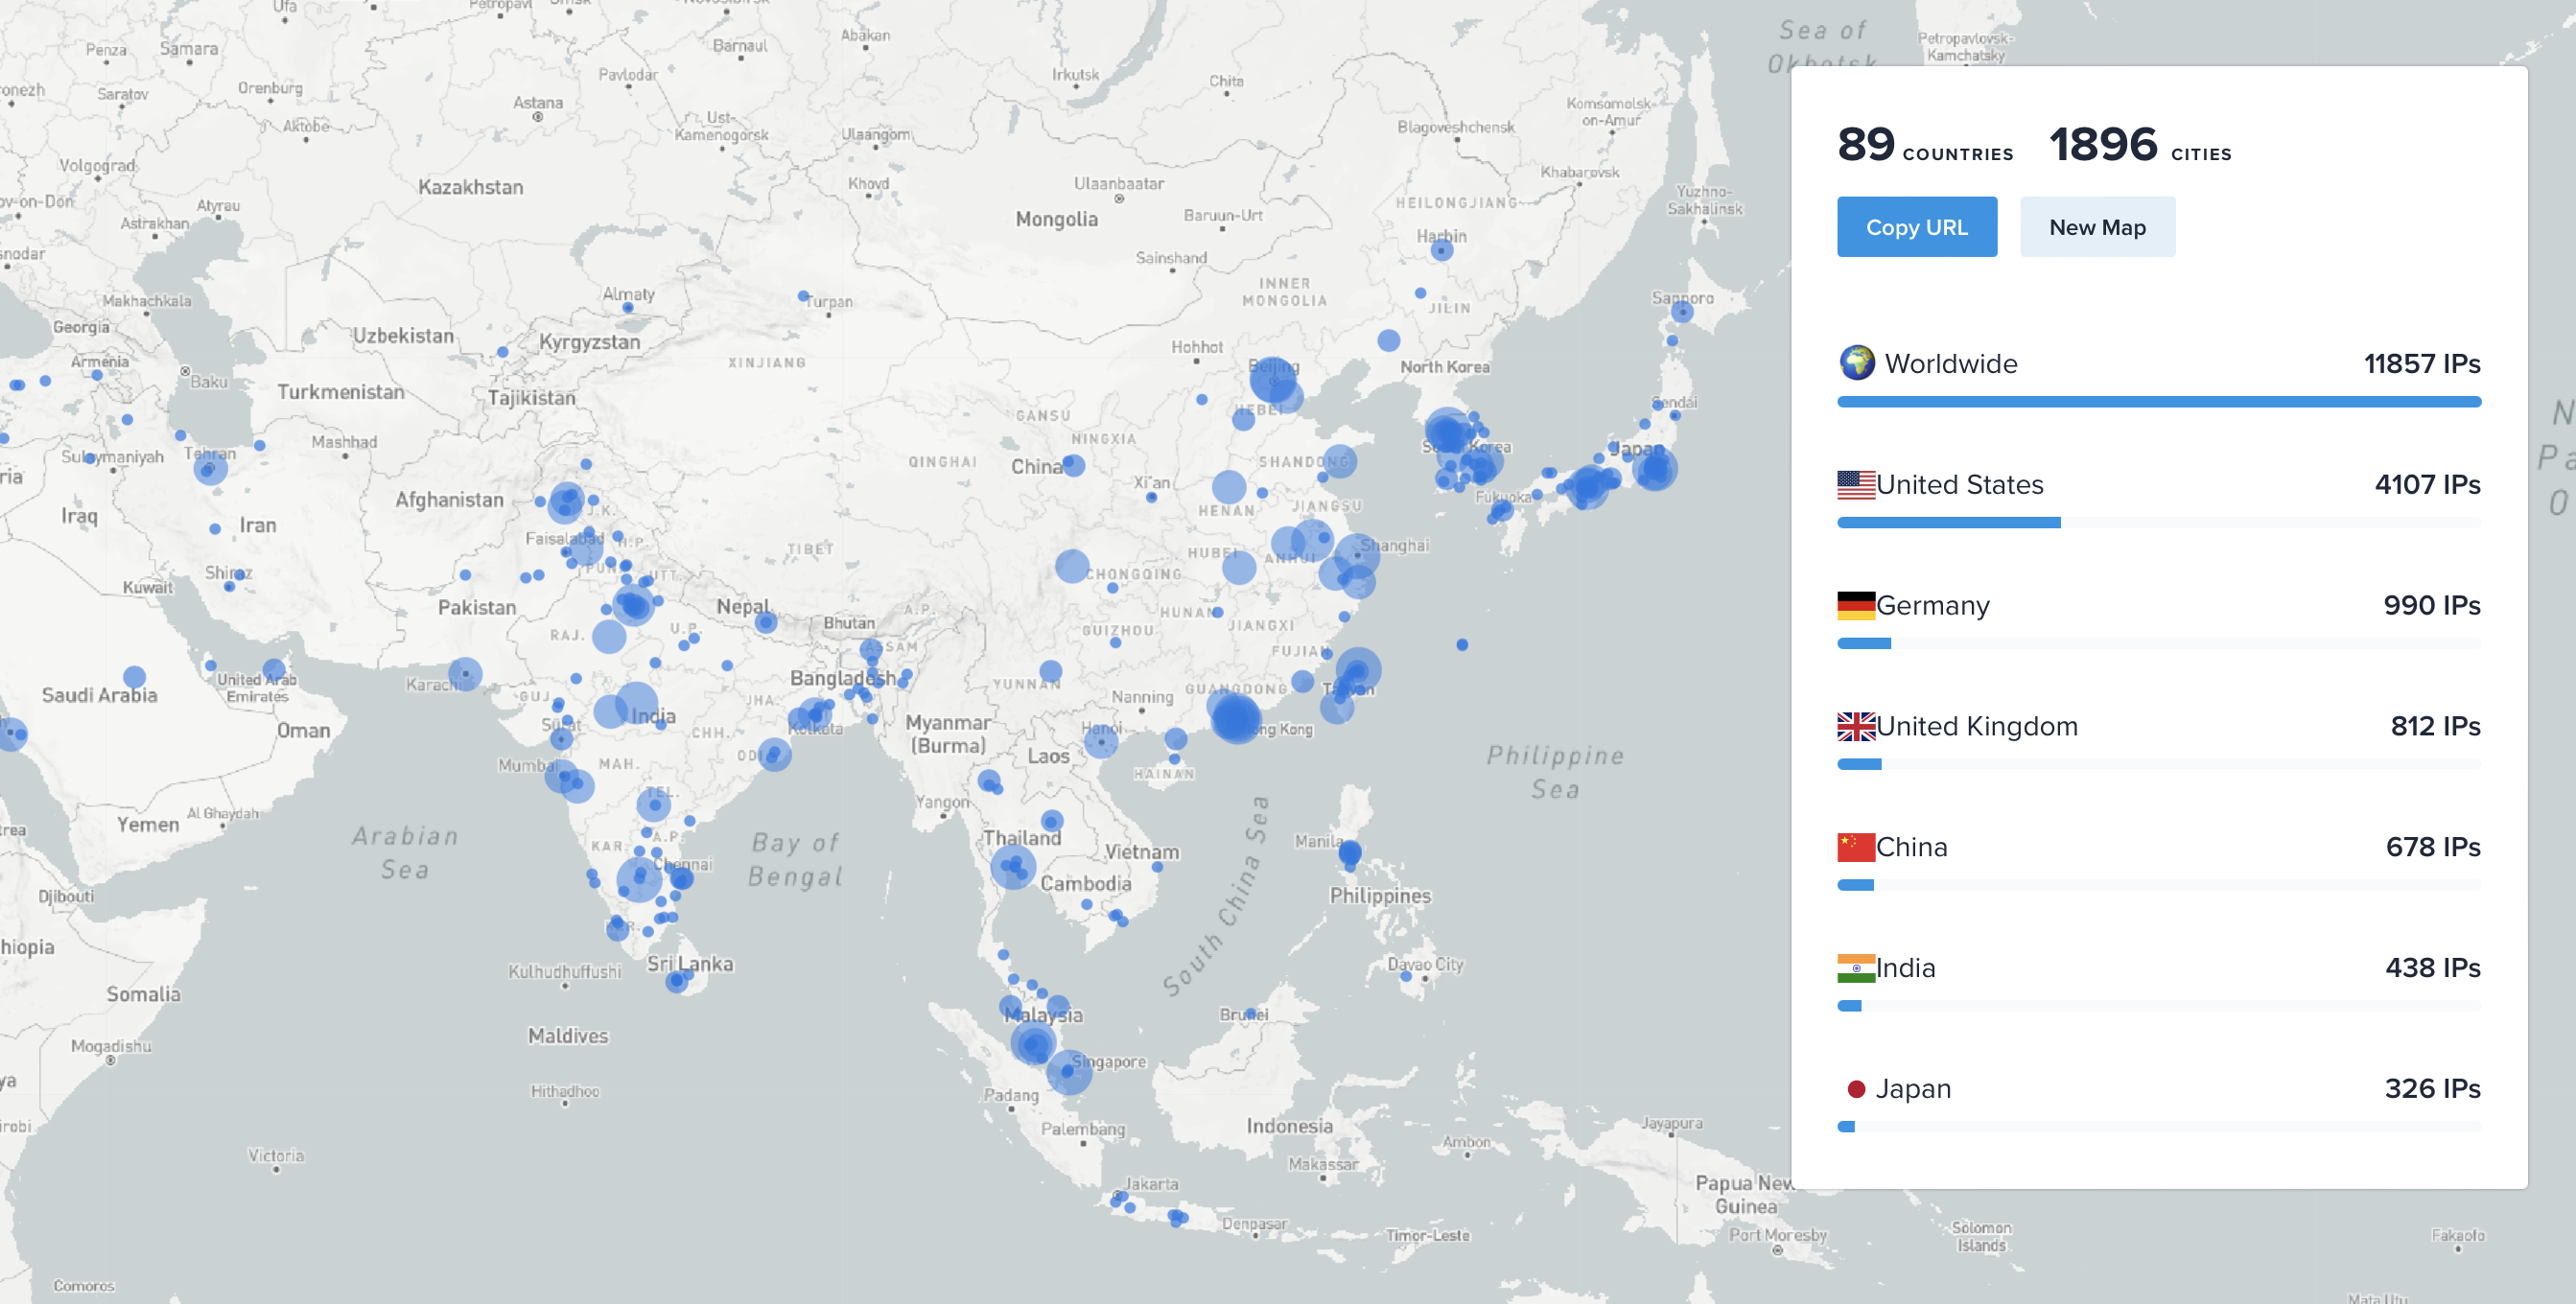Viewport: 2576px width, 1304px height.
Task: Click the Worldwide globe icon
Action: click(x=1857, y=363)
